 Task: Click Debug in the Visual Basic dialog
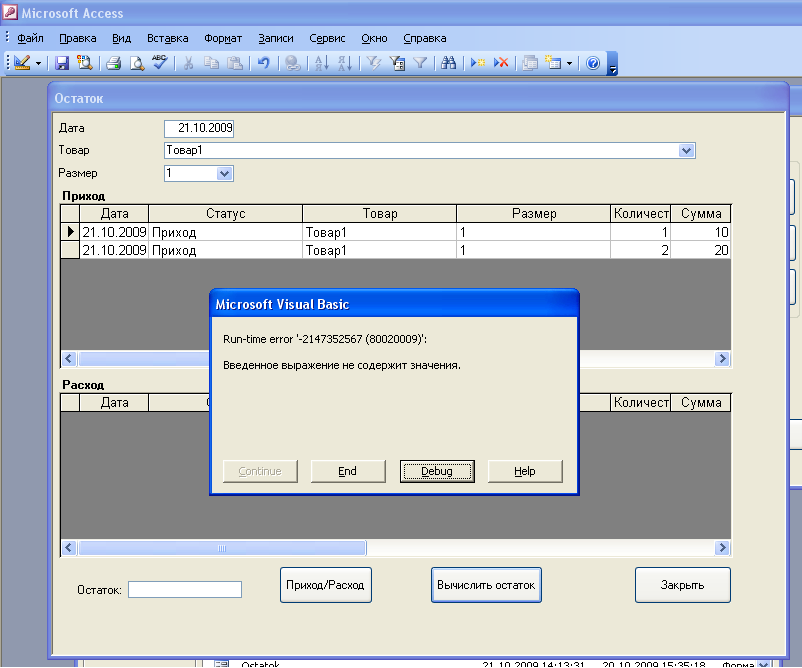point(437,471)
